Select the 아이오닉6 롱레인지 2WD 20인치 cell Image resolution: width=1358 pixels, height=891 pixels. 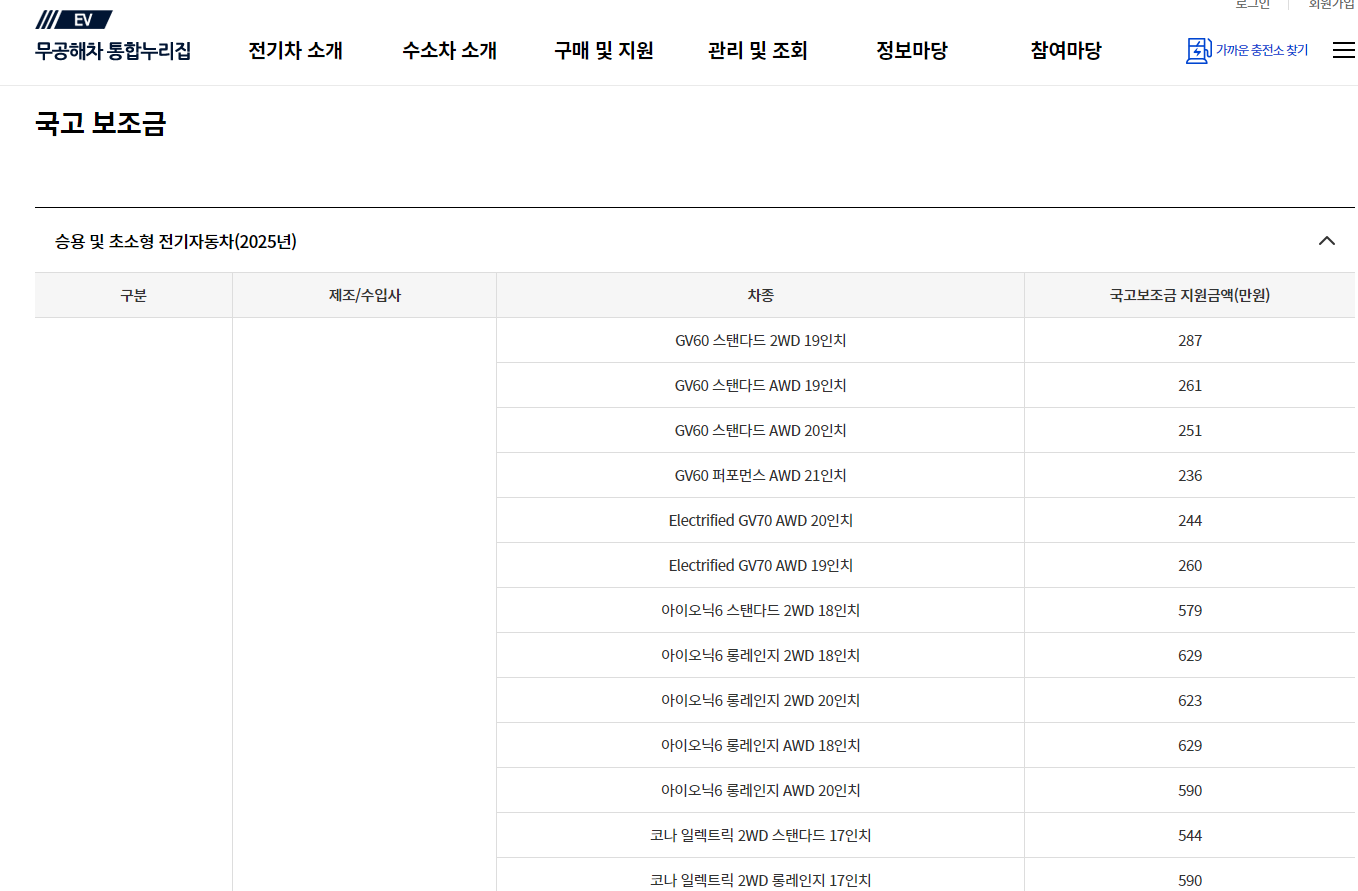click(x=761, y=700)
